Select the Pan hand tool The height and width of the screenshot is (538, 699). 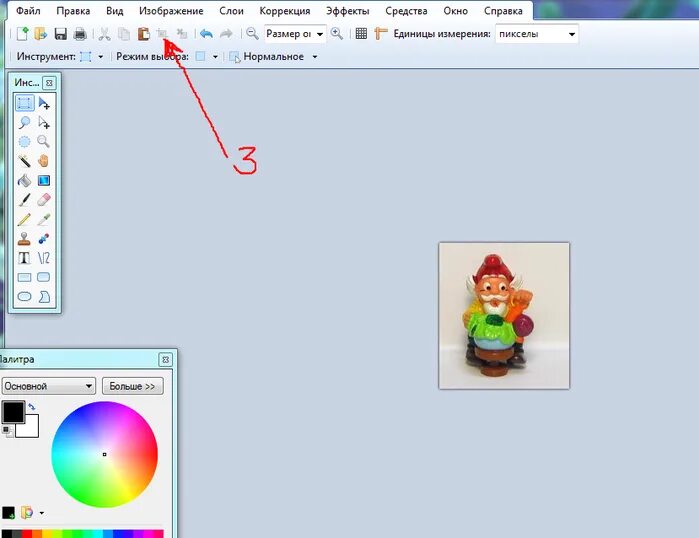(44, 161)
